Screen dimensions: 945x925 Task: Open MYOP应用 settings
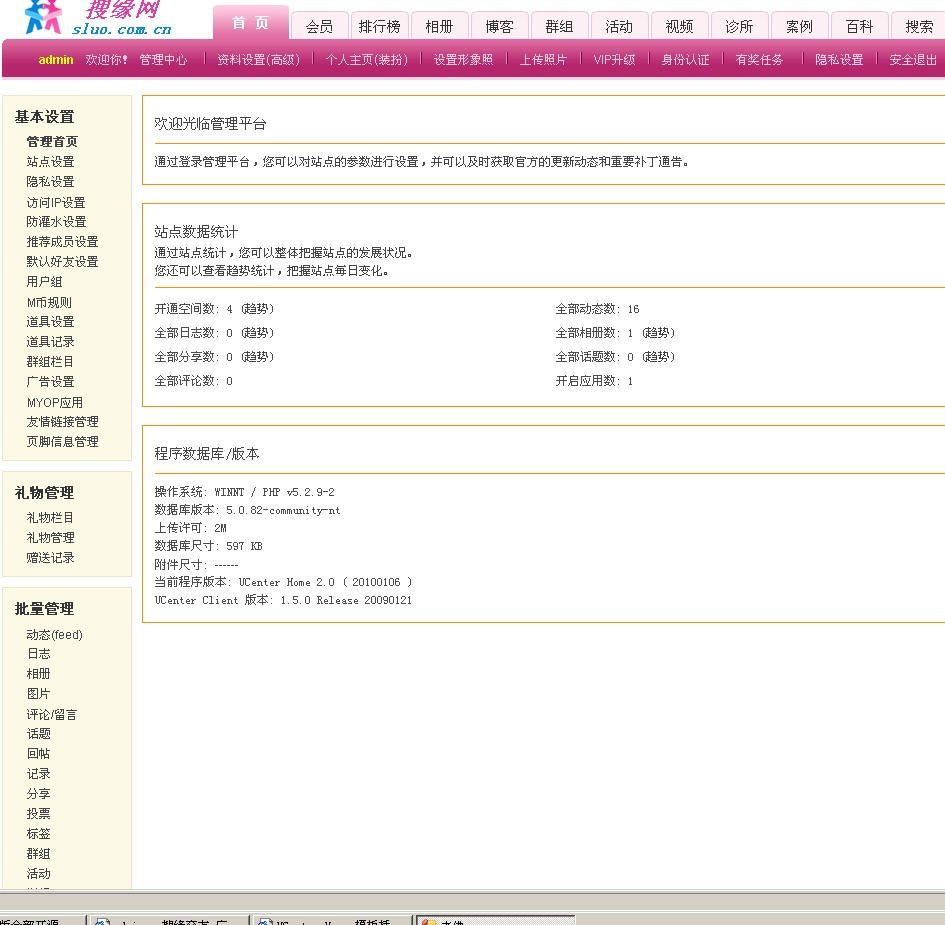55,403
